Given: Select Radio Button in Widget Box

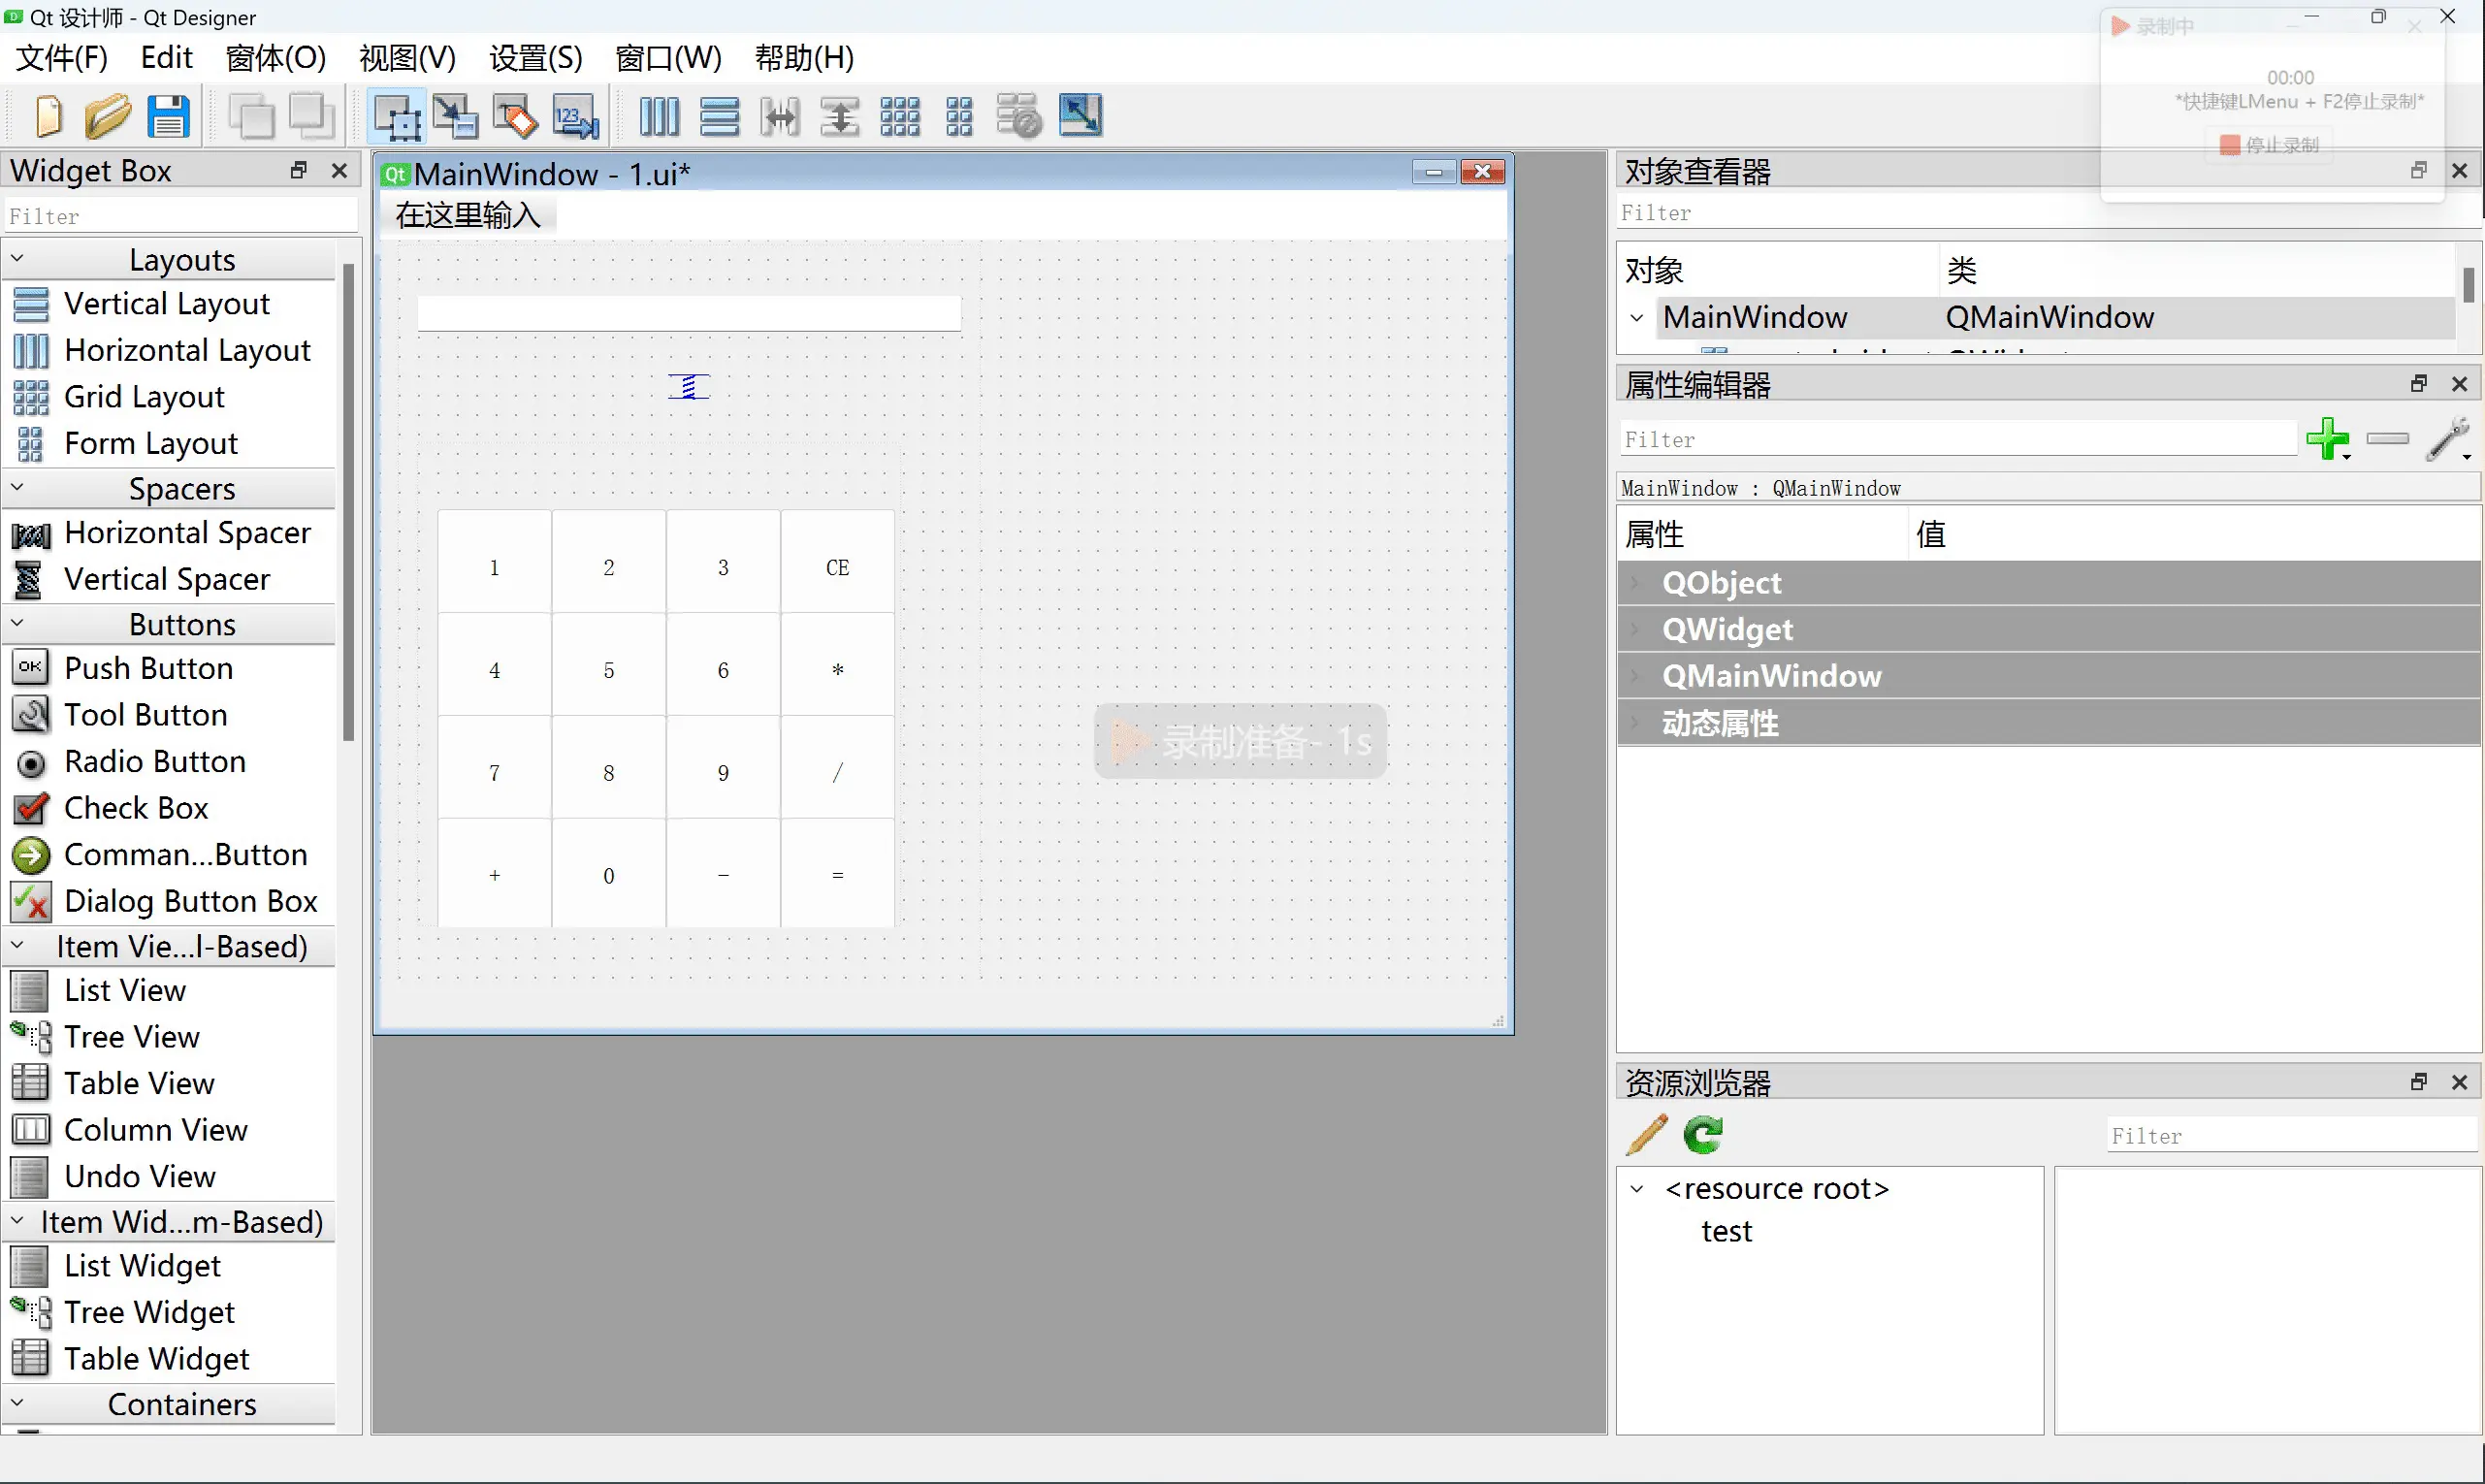Looking at the screenshot, I should [x=154, y=761].
